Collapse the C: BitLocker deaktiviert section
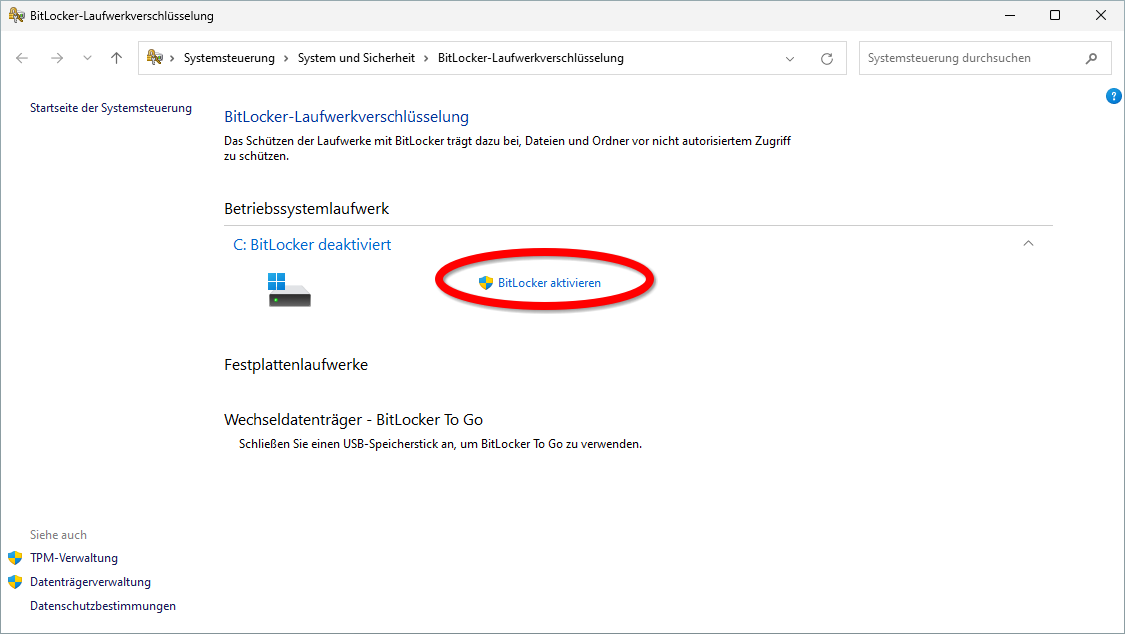 [x=1028, y=243]
